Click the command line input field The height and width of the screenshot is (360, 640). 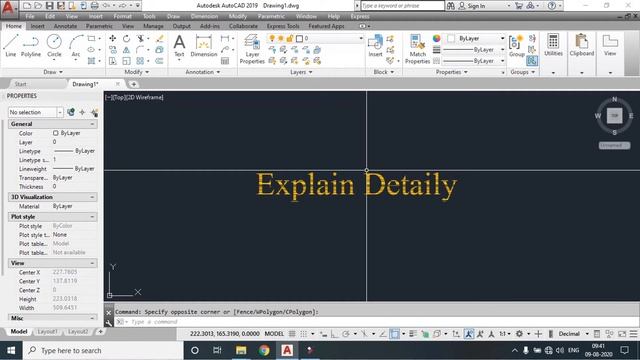376,322
